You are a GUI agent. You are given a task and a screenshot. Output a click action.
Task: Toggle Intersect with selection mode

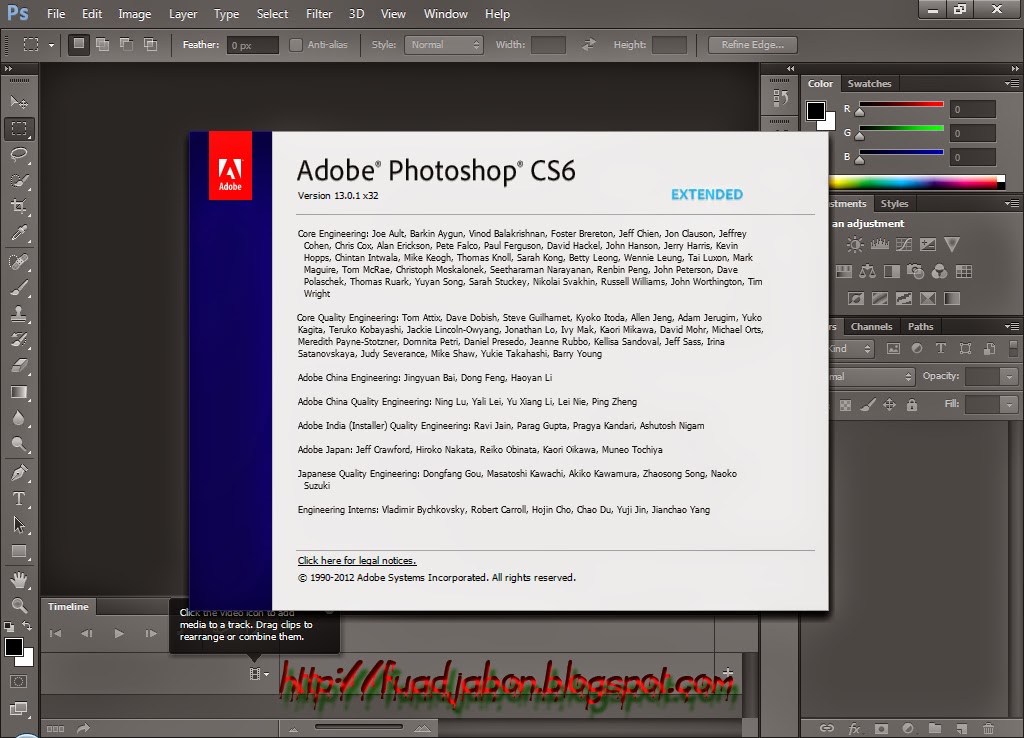pyautogui.click(x=151, y=44)
